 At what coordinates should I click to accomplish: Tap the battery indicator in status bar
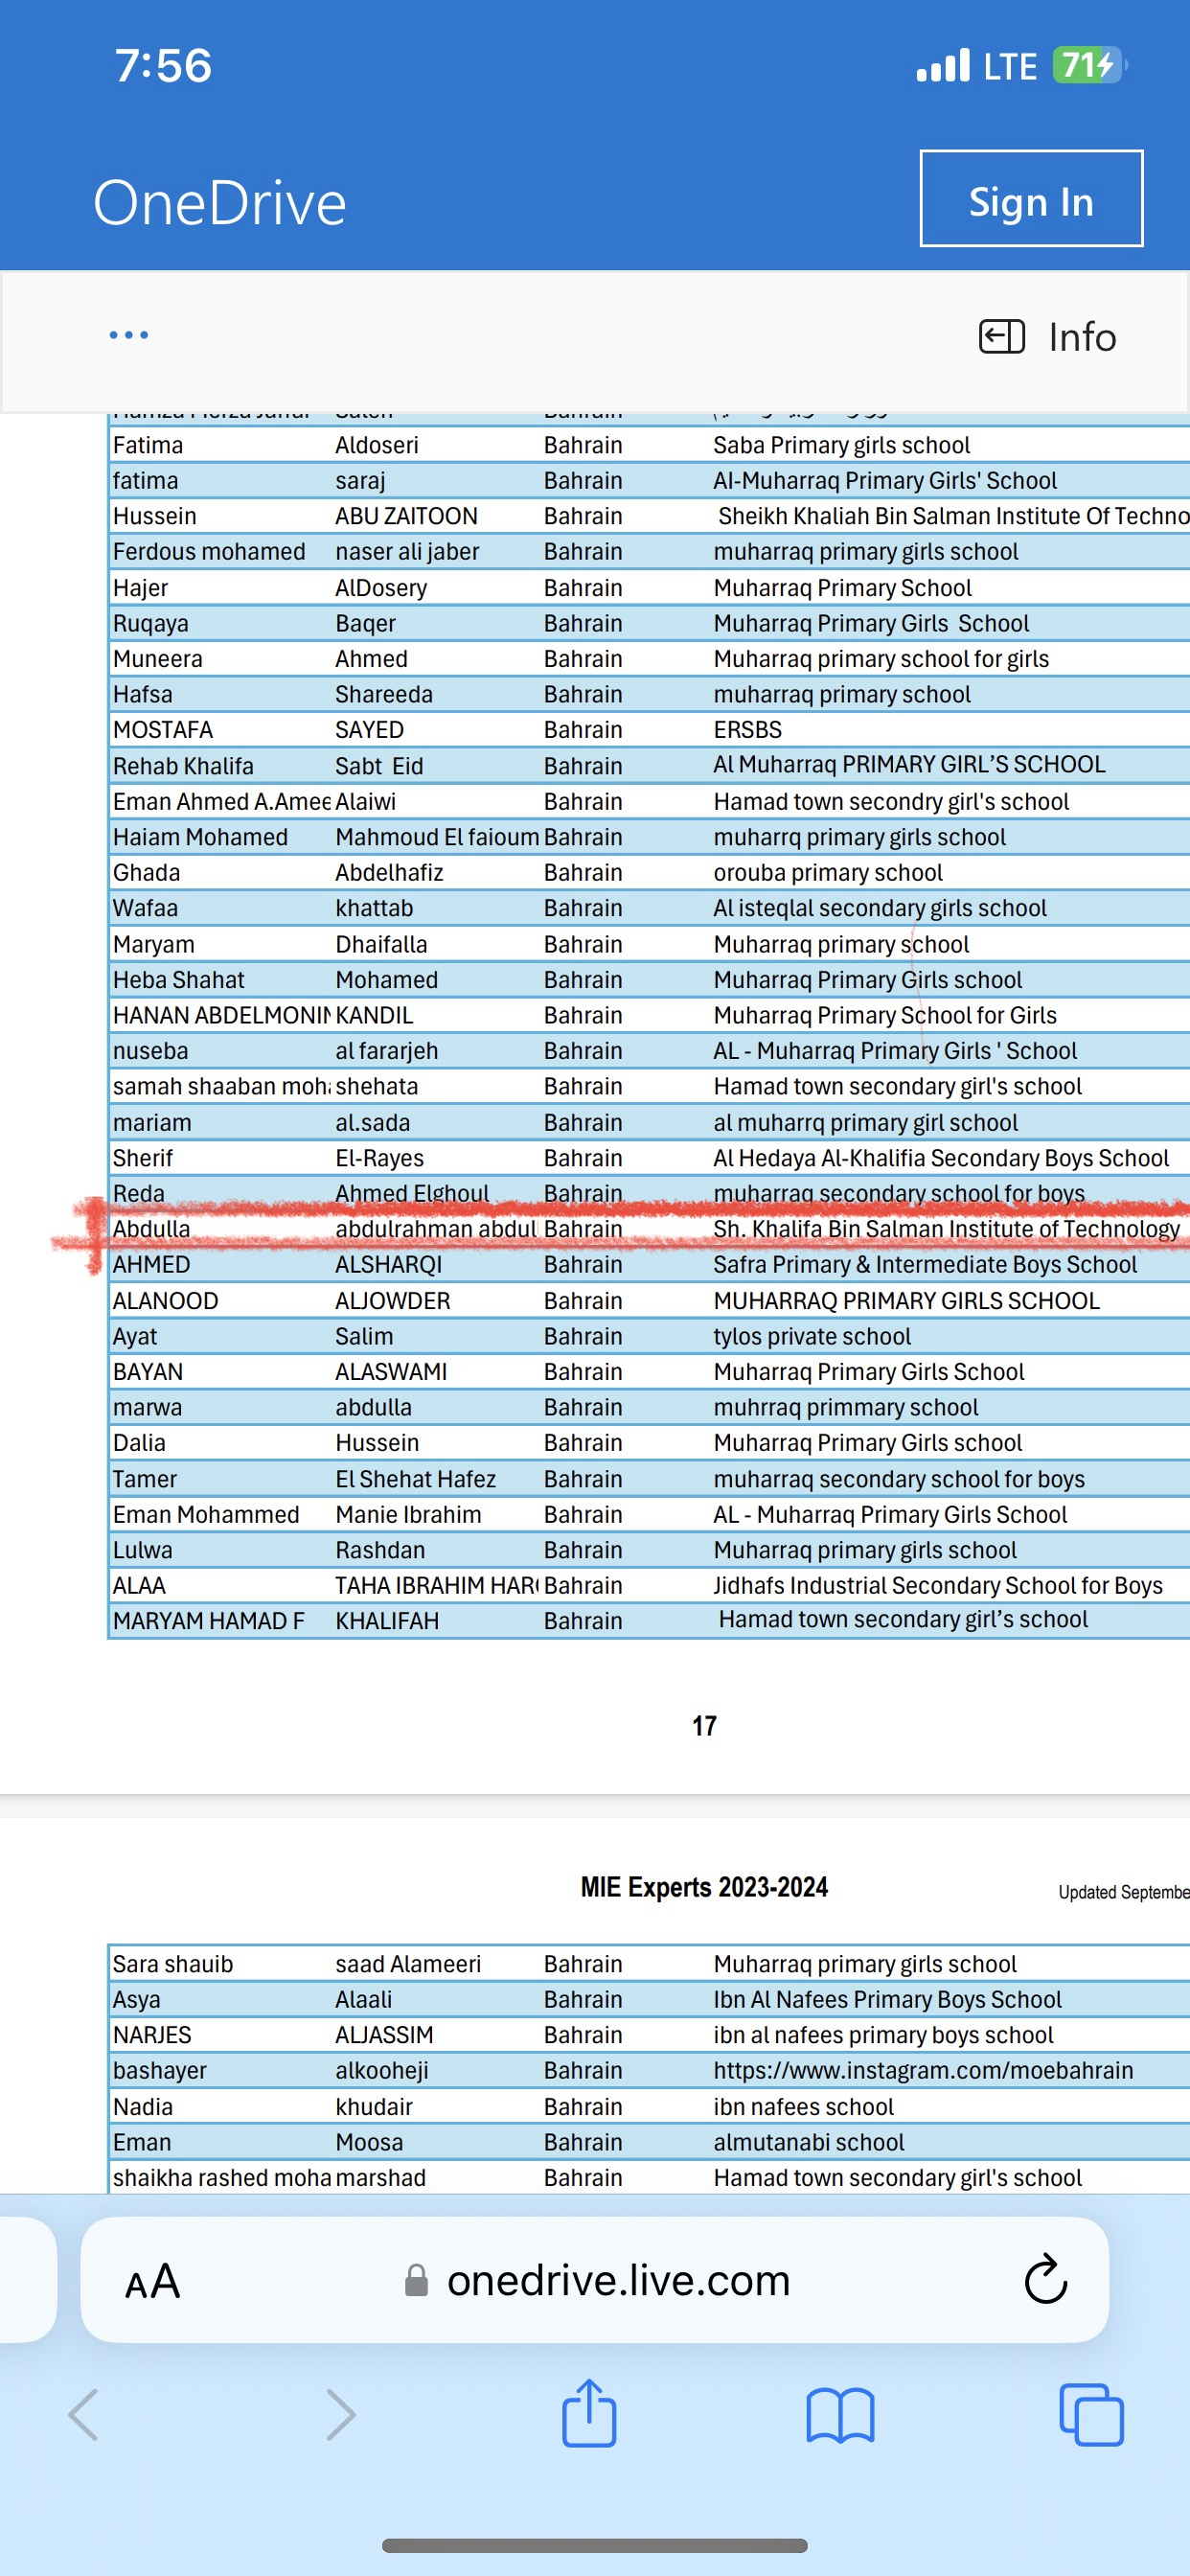1089,66
